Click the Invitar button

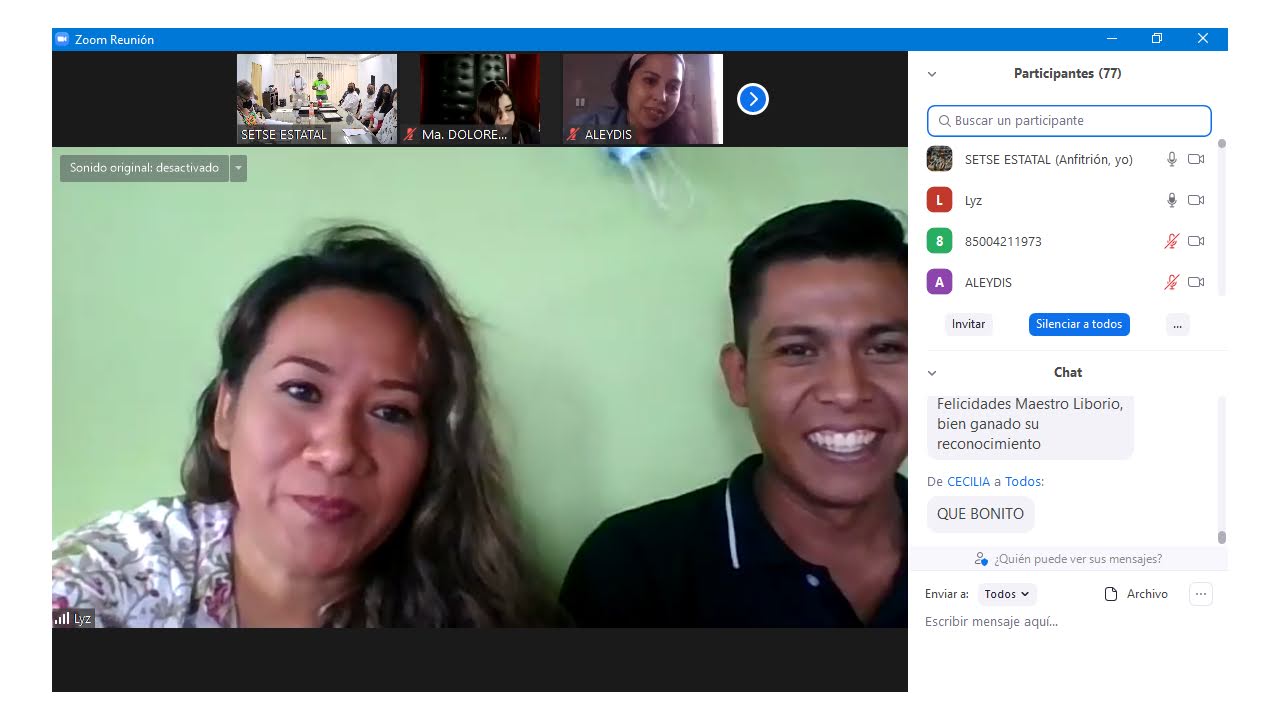(x=968, y=324)
